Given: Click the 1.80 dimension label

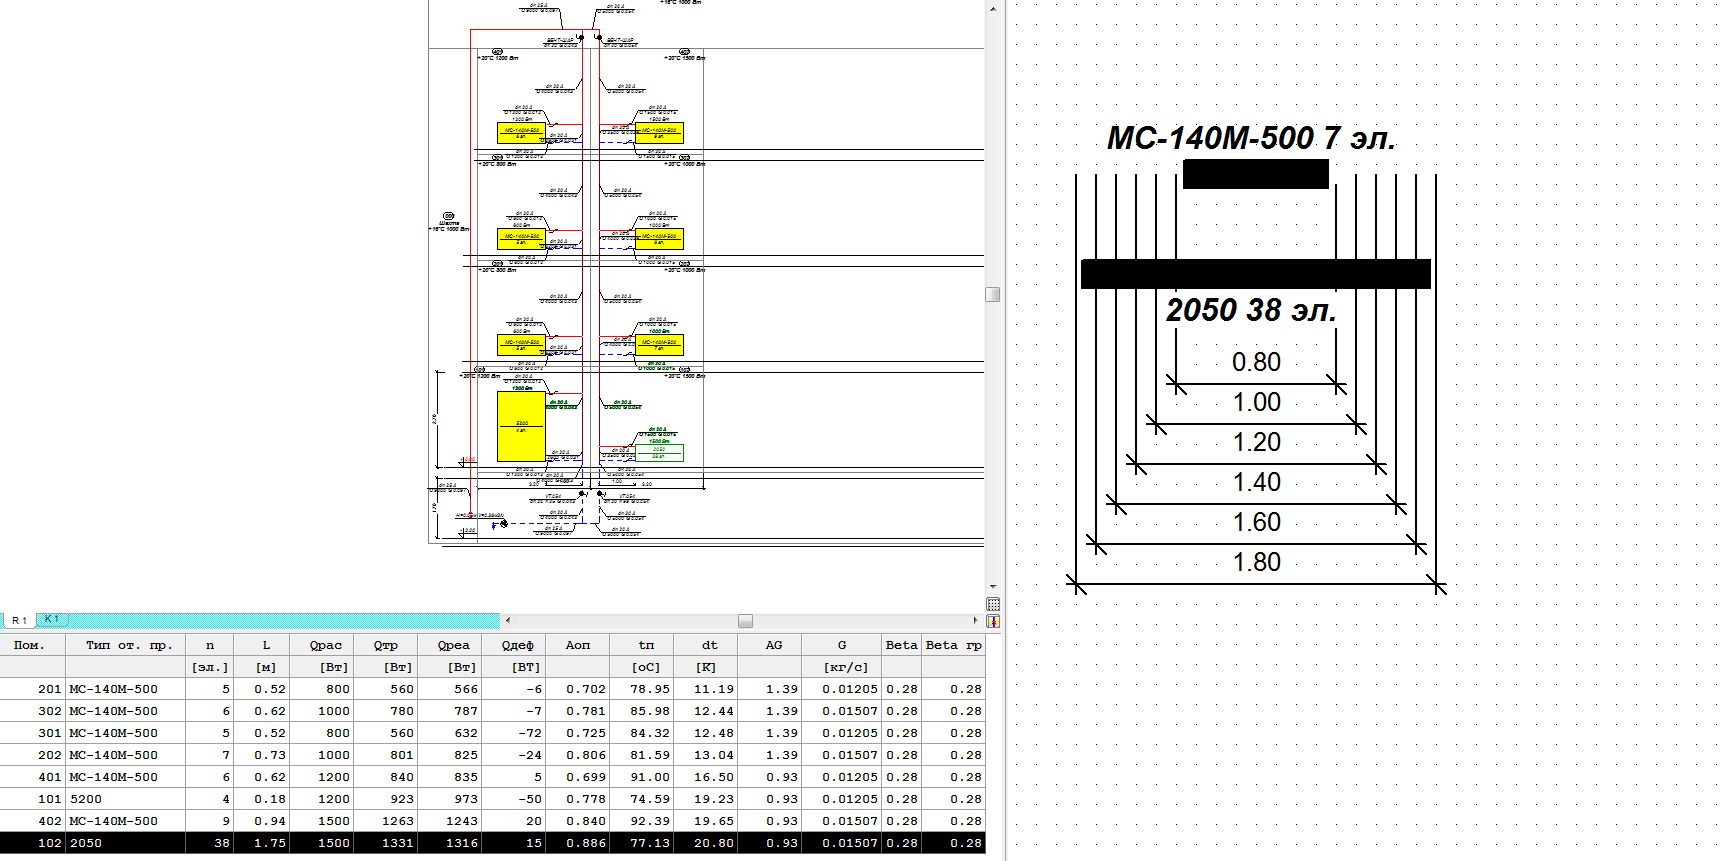Looking at the screenshot, I should [1256, 562].
